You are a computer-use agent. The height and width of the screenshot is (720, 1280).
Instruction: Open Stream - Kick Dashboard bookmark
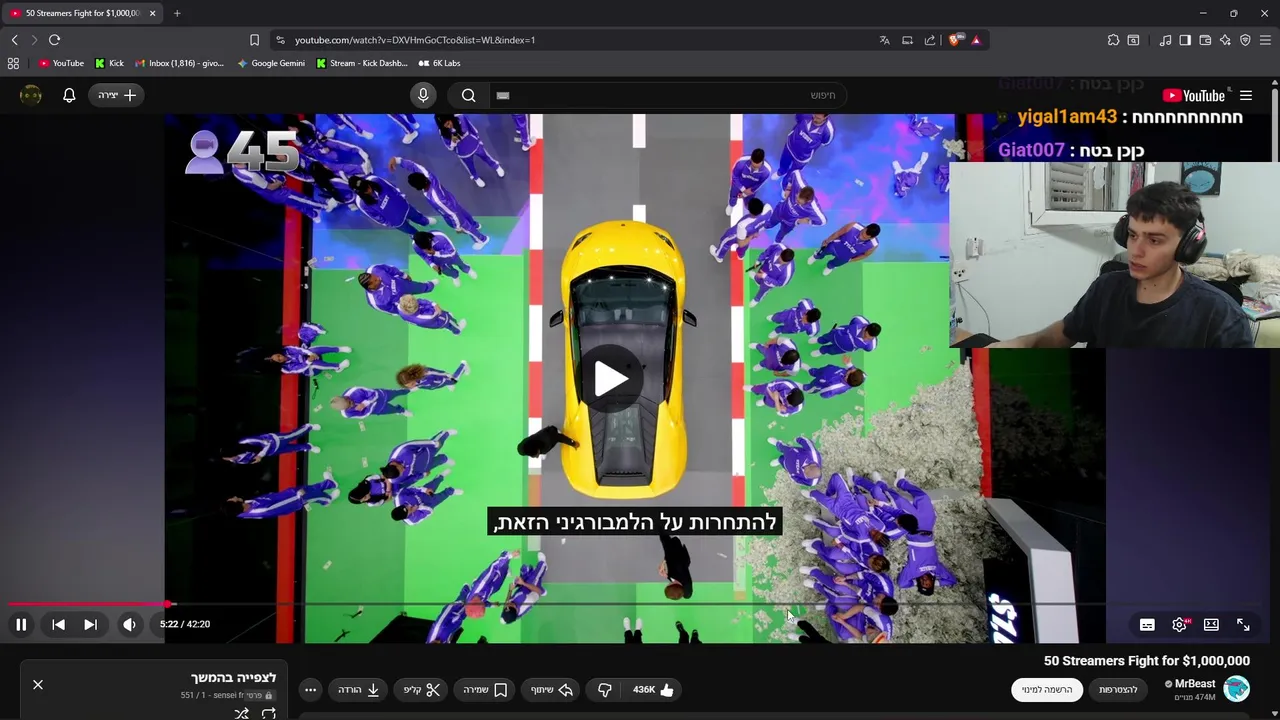click(361, 63)
